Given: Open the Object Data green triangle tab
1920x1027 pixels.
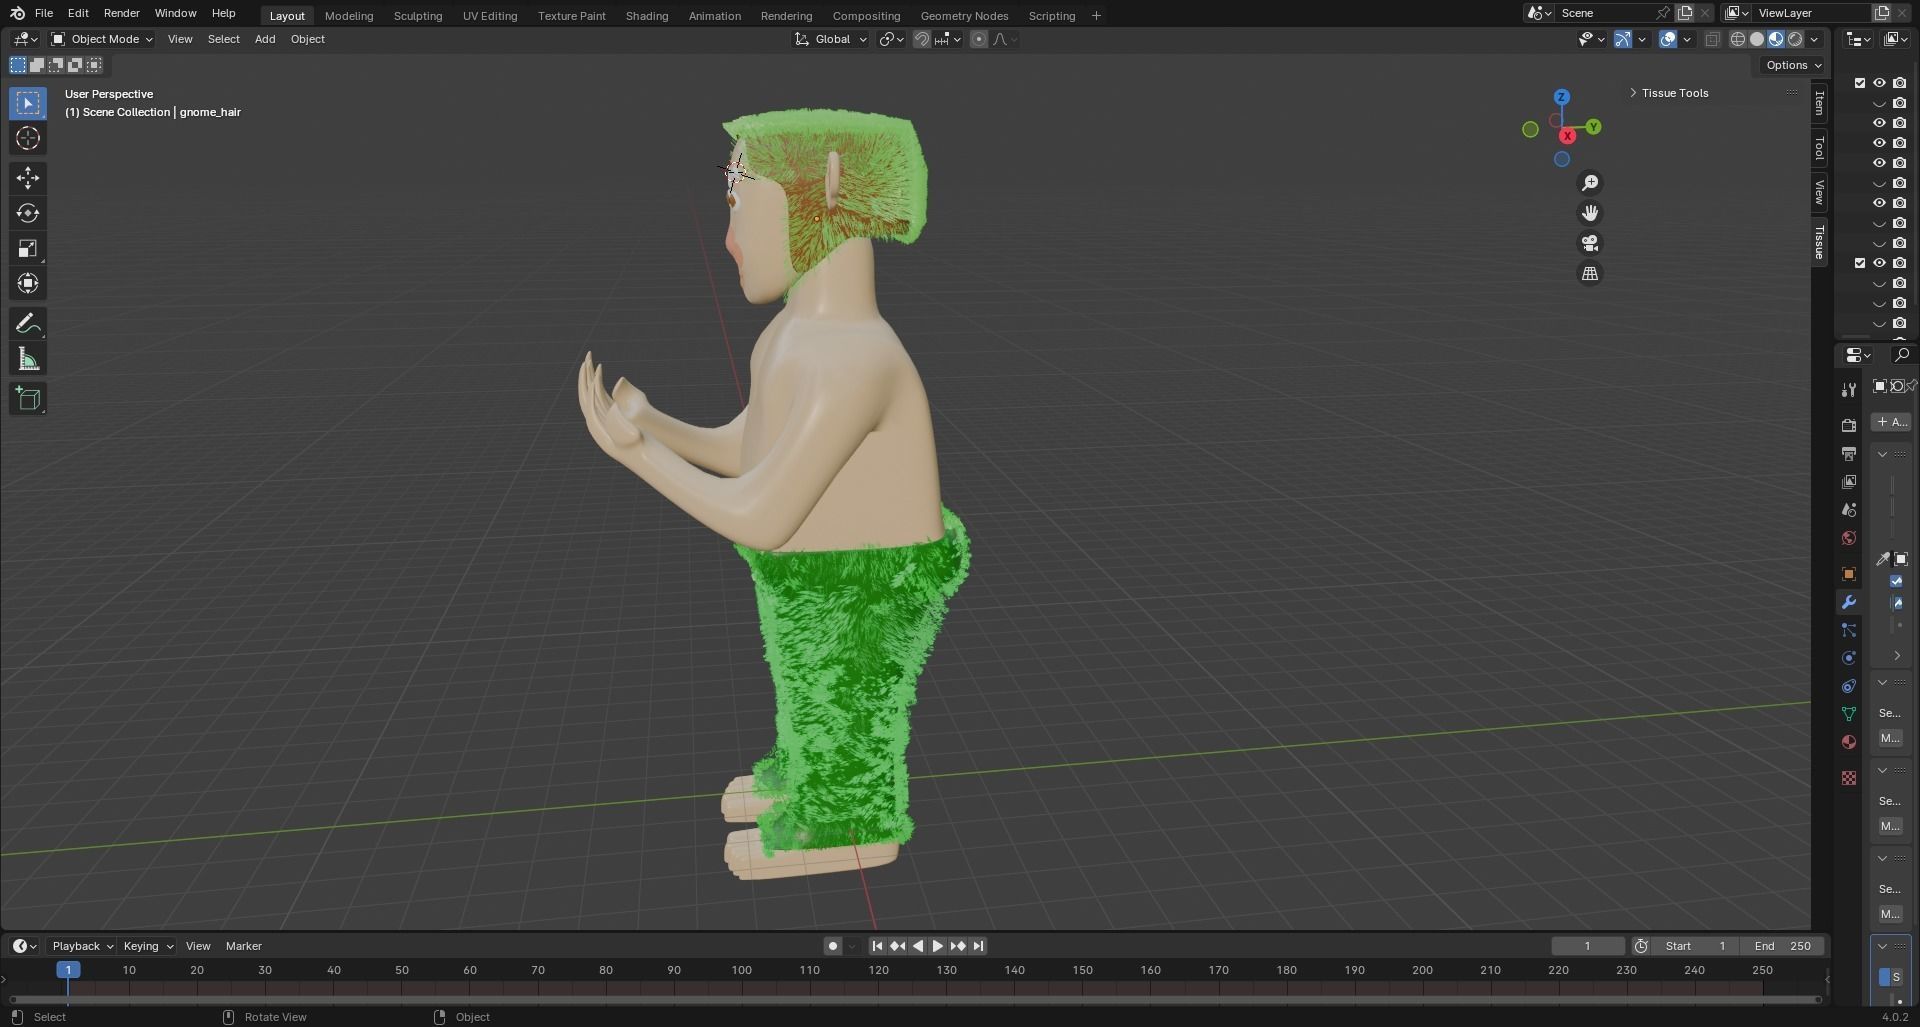Looking at the screenshot, I should [x=1848, y=714].
